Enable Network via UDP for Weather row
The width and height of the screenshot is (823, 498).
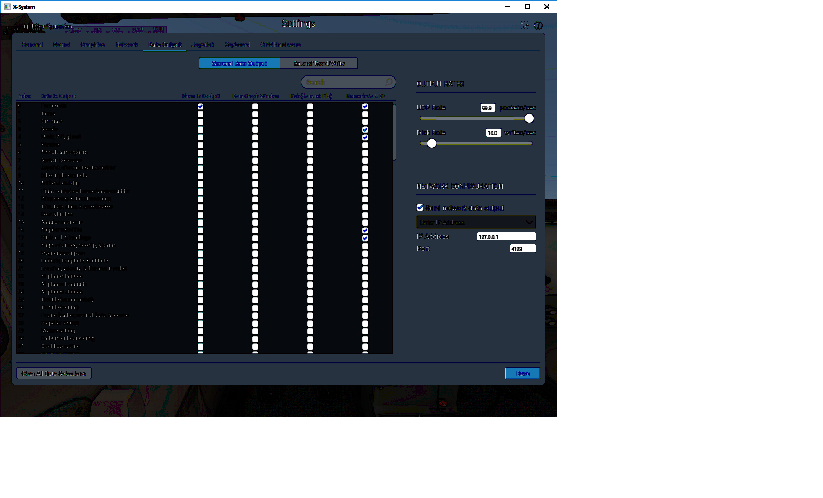365,145
